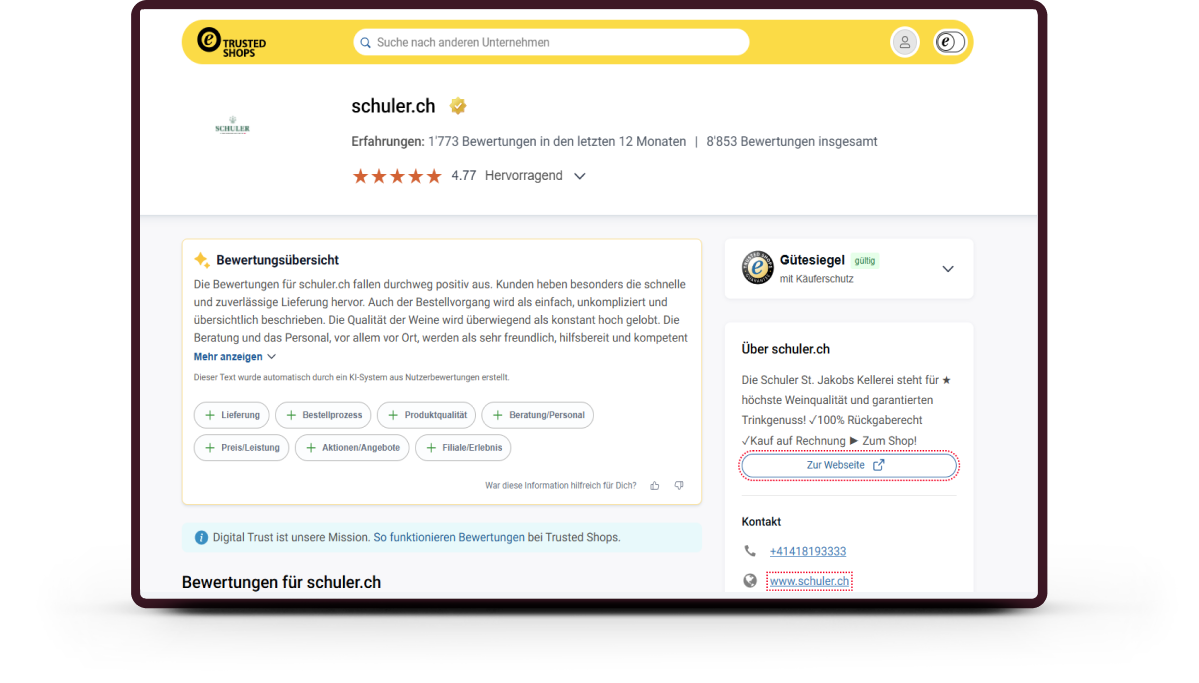
Task: Select the Aktionen/Angebote topic chip
Action: coord(353,447)
